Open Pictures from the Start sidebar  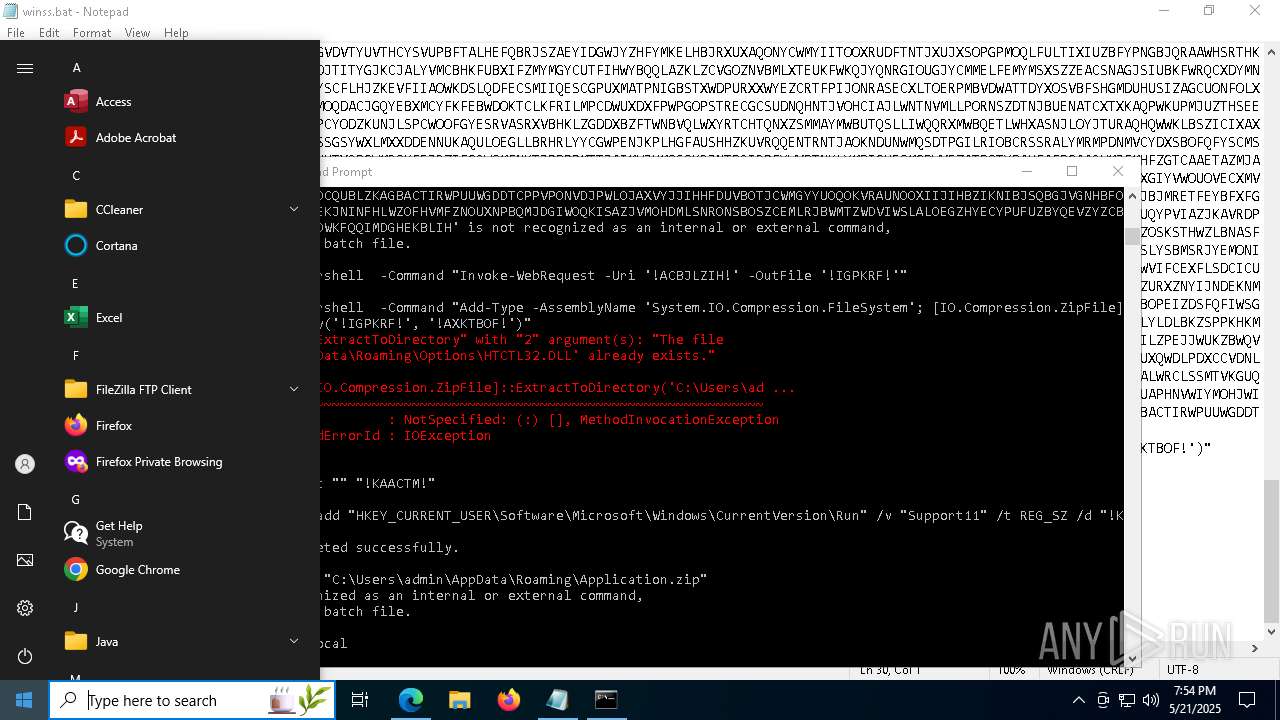click(25, 560)
